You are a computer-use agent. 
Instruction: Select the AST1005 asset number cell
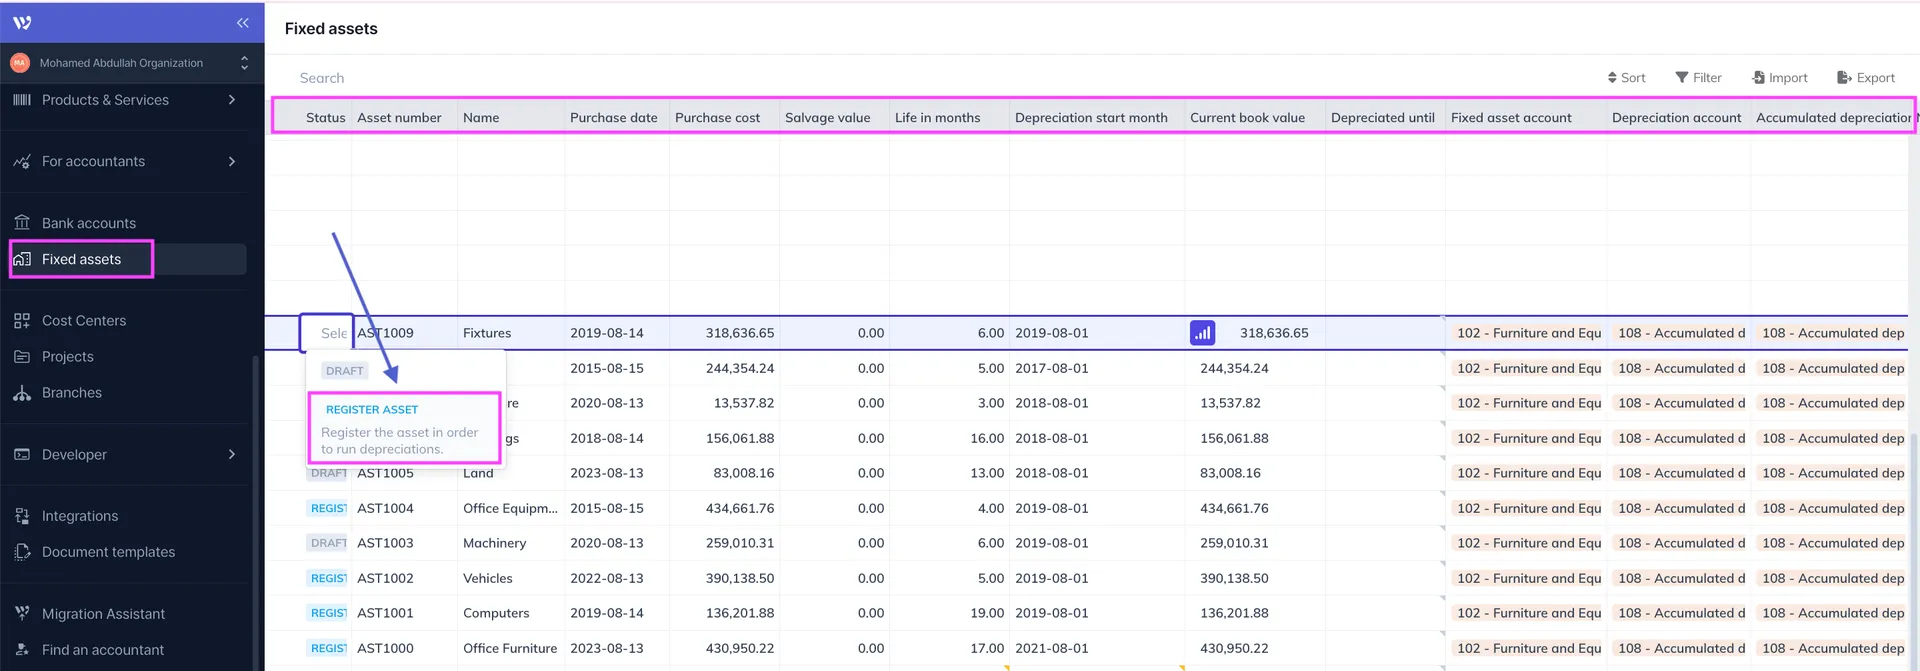(x=404, y=473)
